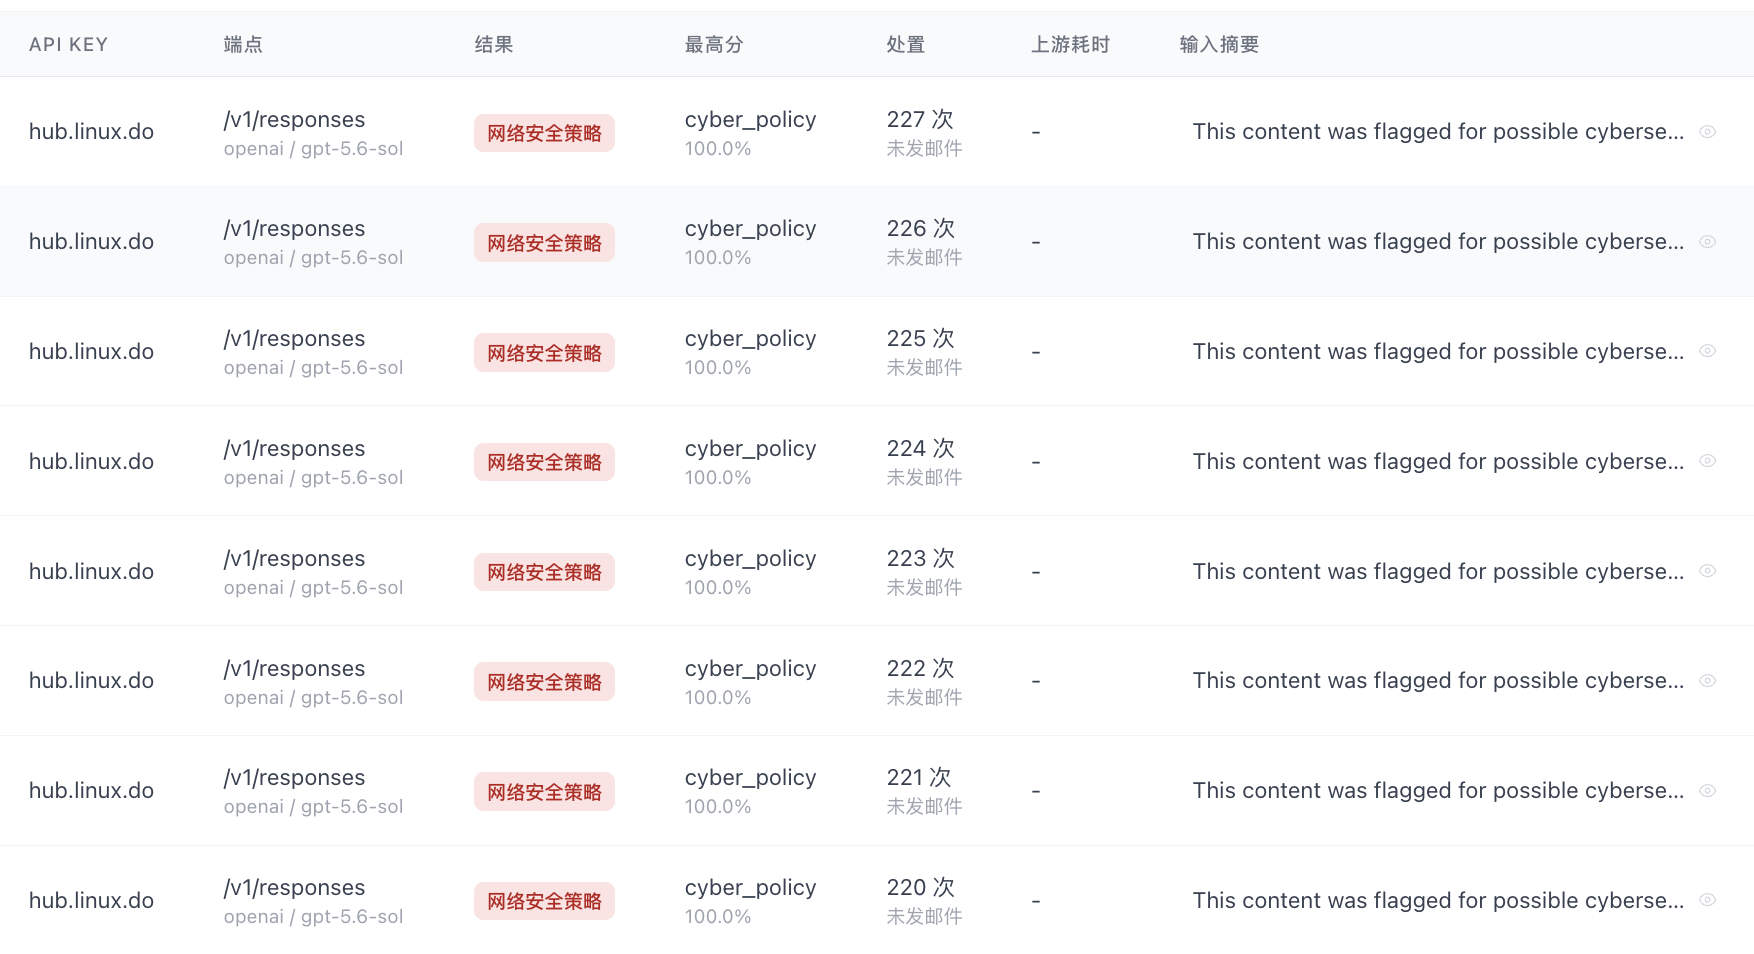Click the 上游耗时 column header
This screenshot has width=1754, height=954.
(1071, 45)
